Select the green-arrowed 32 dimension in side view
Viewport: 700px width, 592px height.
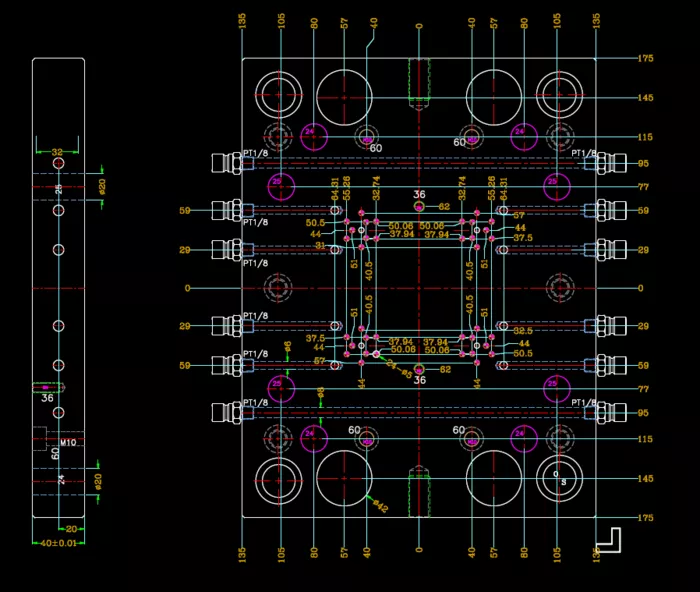[57, 152]
